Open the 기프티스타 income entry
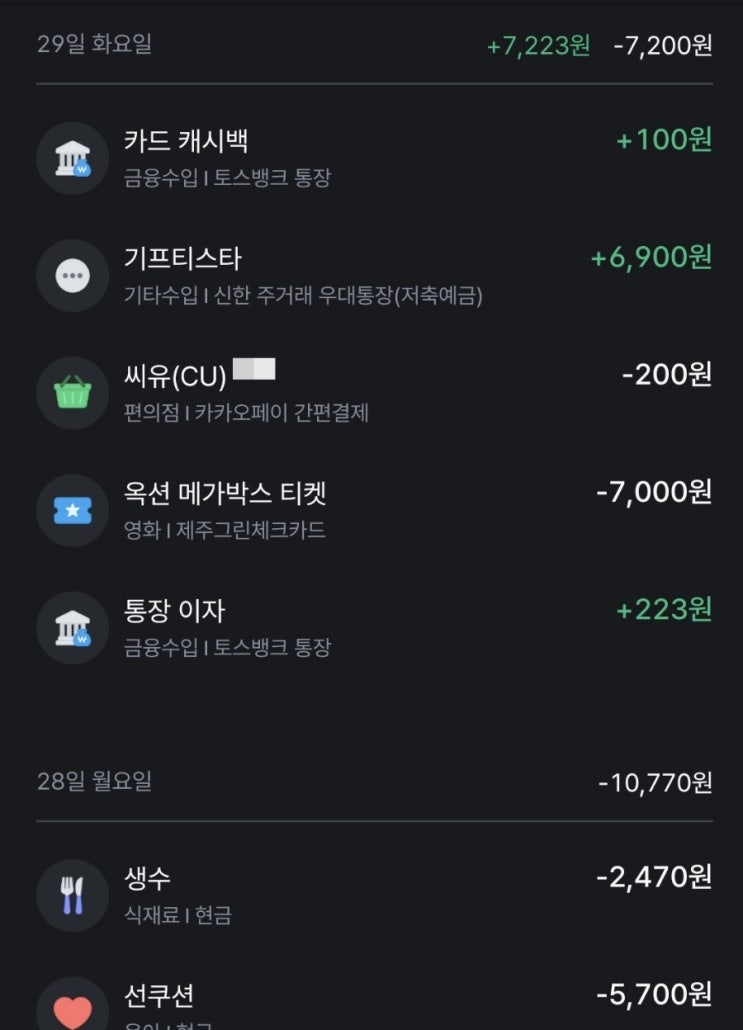 click(182, 259)
